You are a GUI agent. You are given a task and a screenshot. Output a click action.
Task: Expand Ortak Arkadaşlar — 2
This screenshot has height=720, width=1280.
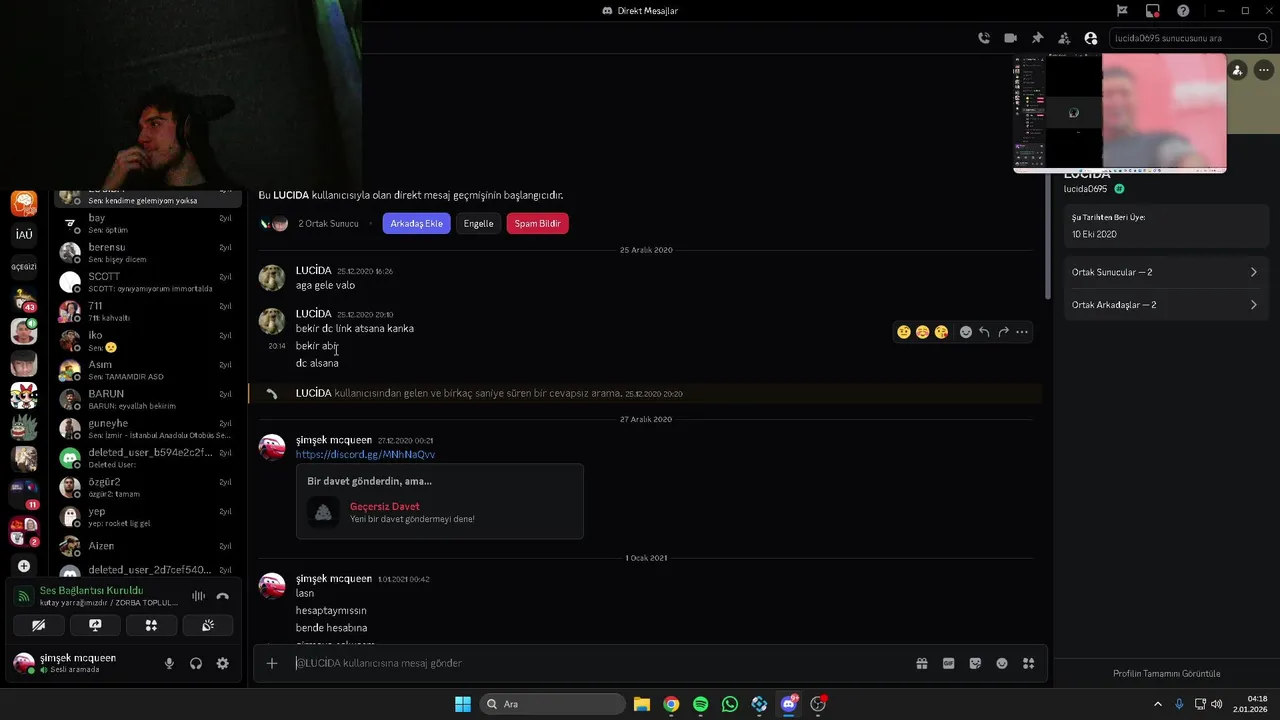pyautogui.click(x=1165, y=305)
